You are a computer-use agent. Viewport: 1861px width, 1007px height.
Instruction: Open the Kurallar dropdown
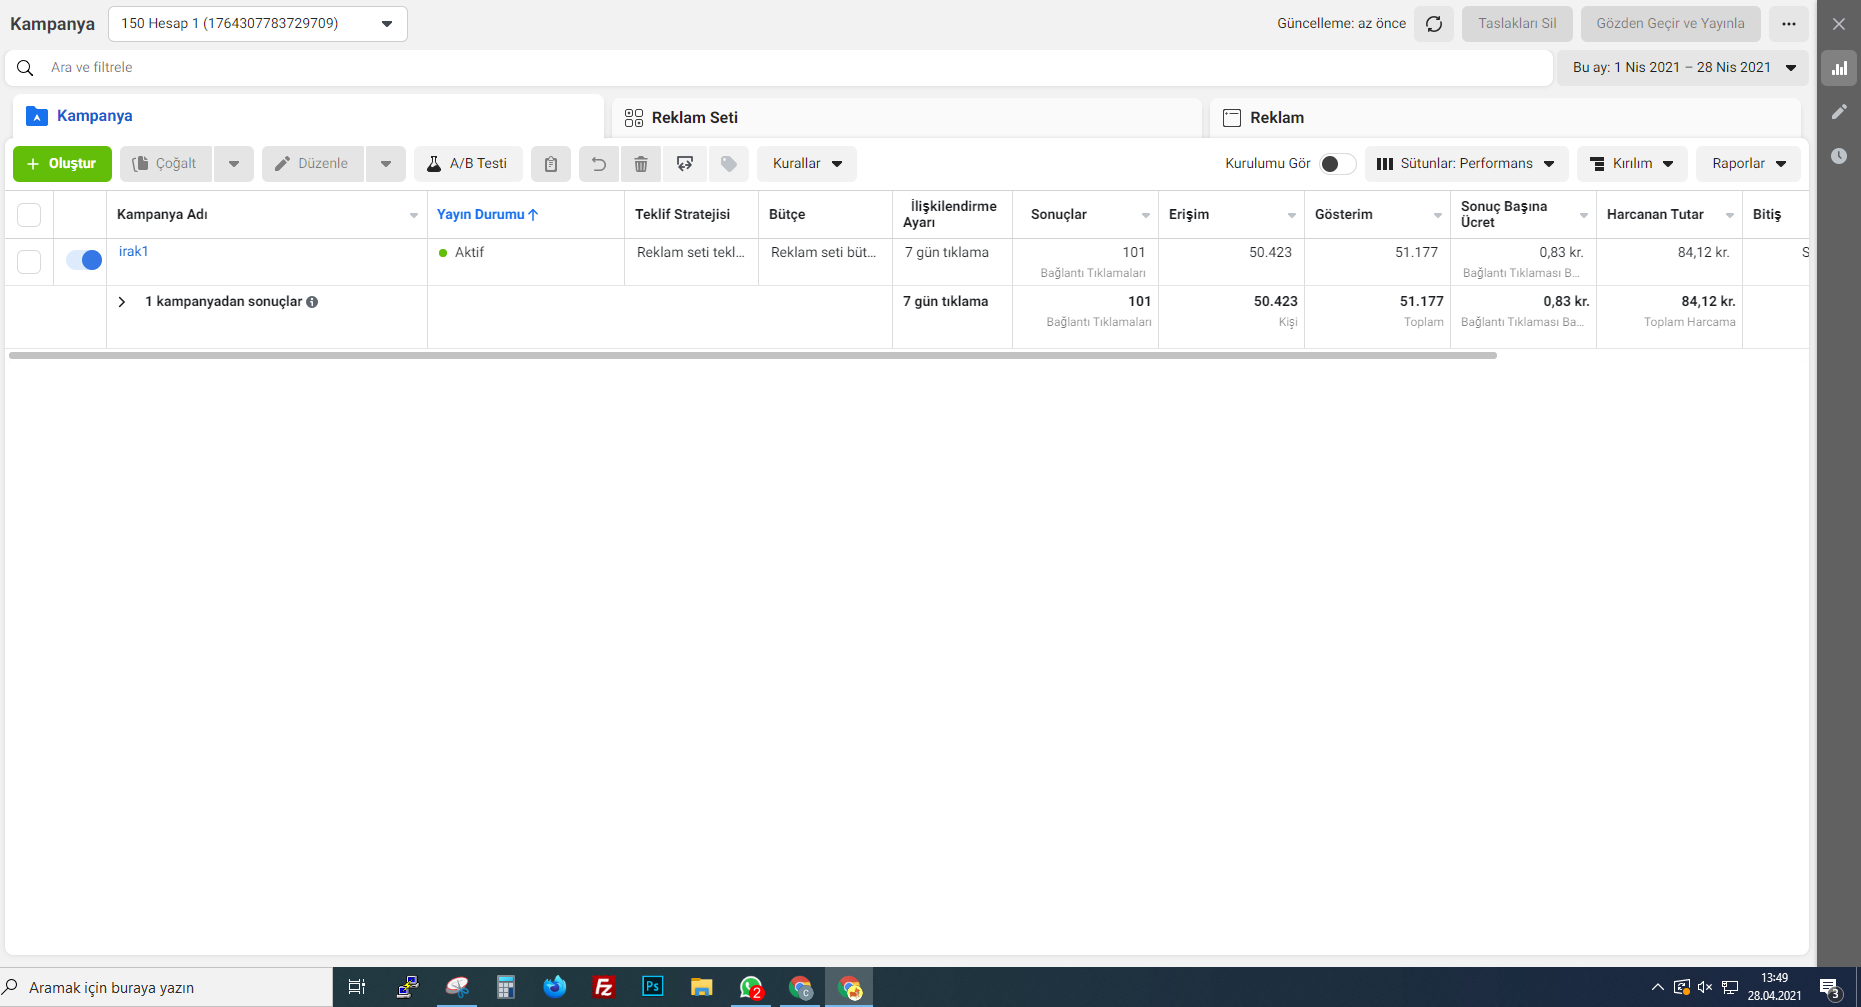coord(807,164)
